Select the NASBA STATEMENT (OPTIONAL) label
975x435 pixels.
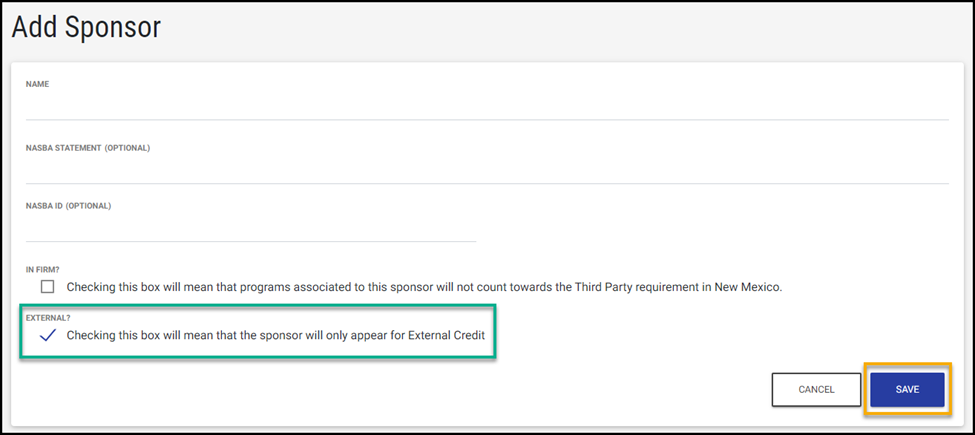coord(88,148)
